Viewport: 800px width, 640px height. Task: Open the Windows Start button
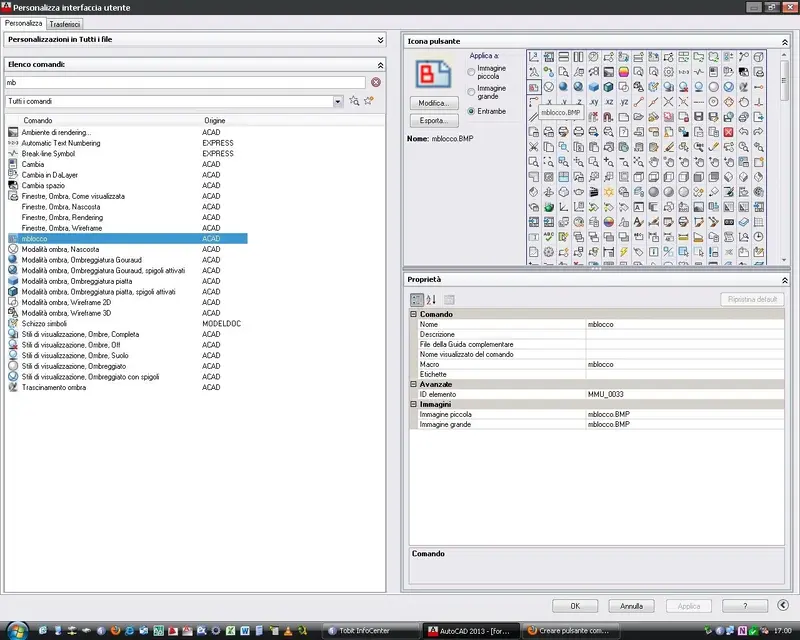17,630
